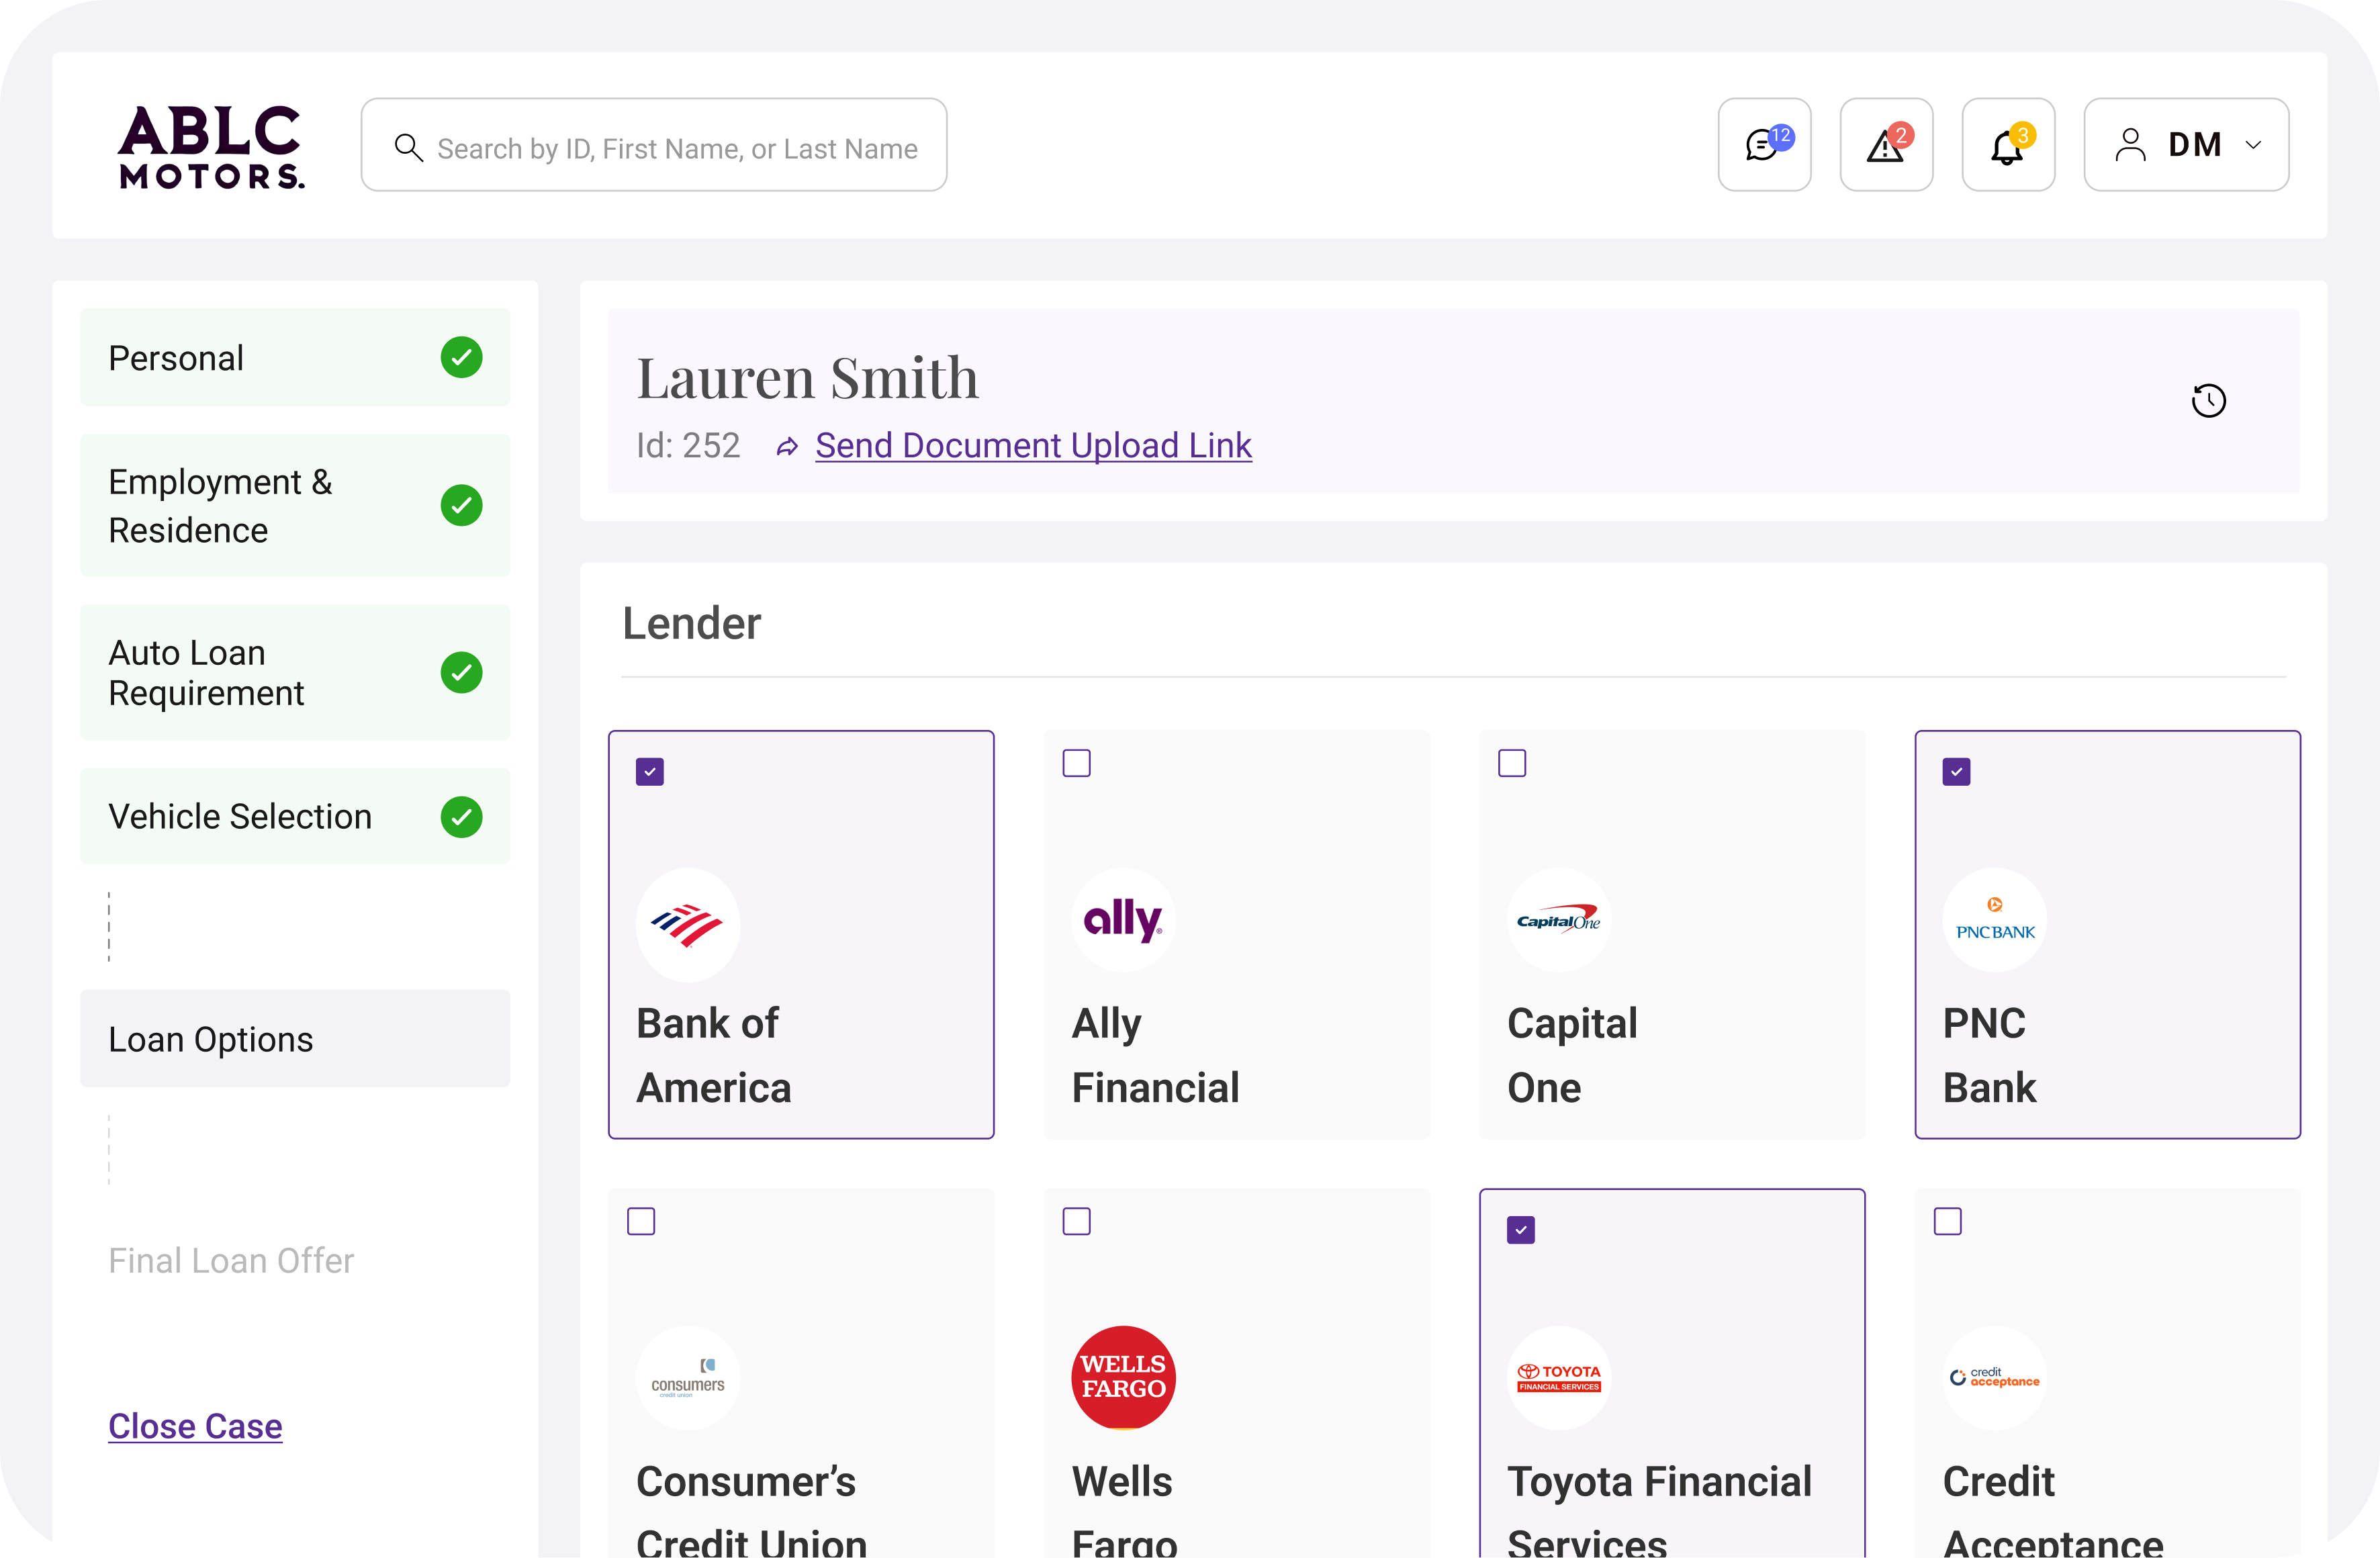
Task: Open the Loan Options step
Action: 295,1039
